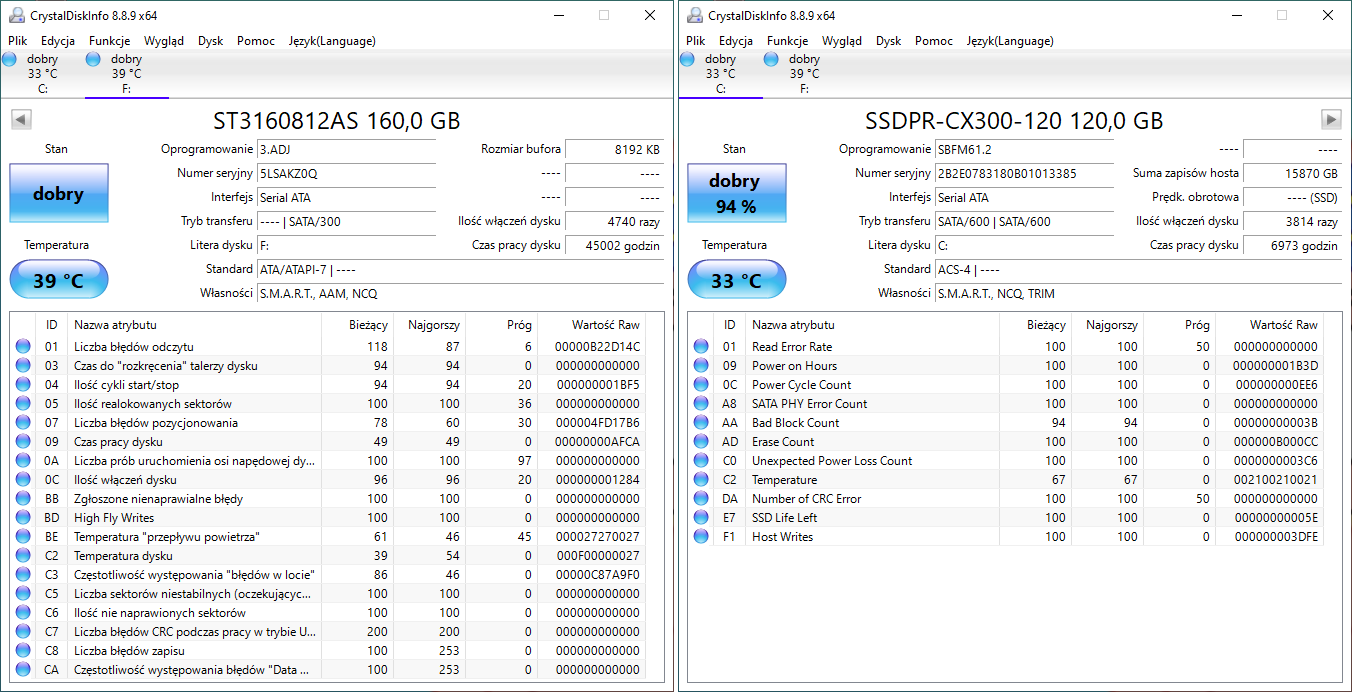This screenshot has width=1356, height=692.
Task: Click status orb for Host Writes row
Action: 701,537
